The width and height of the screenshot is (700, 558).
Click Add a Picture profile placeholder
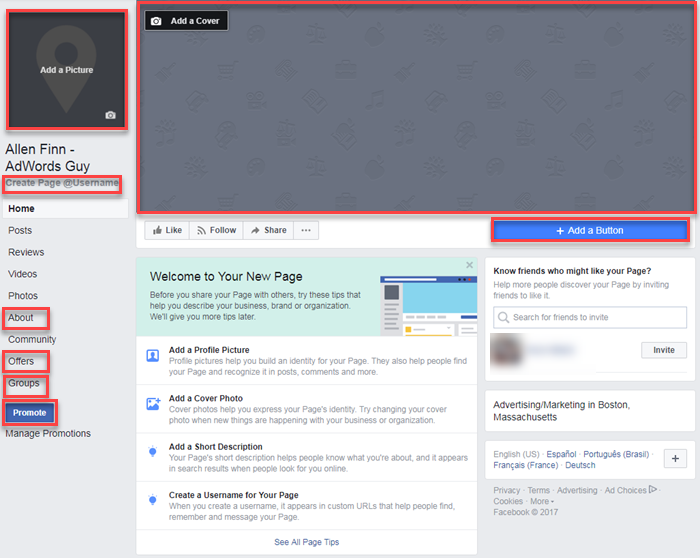point(67,70)
